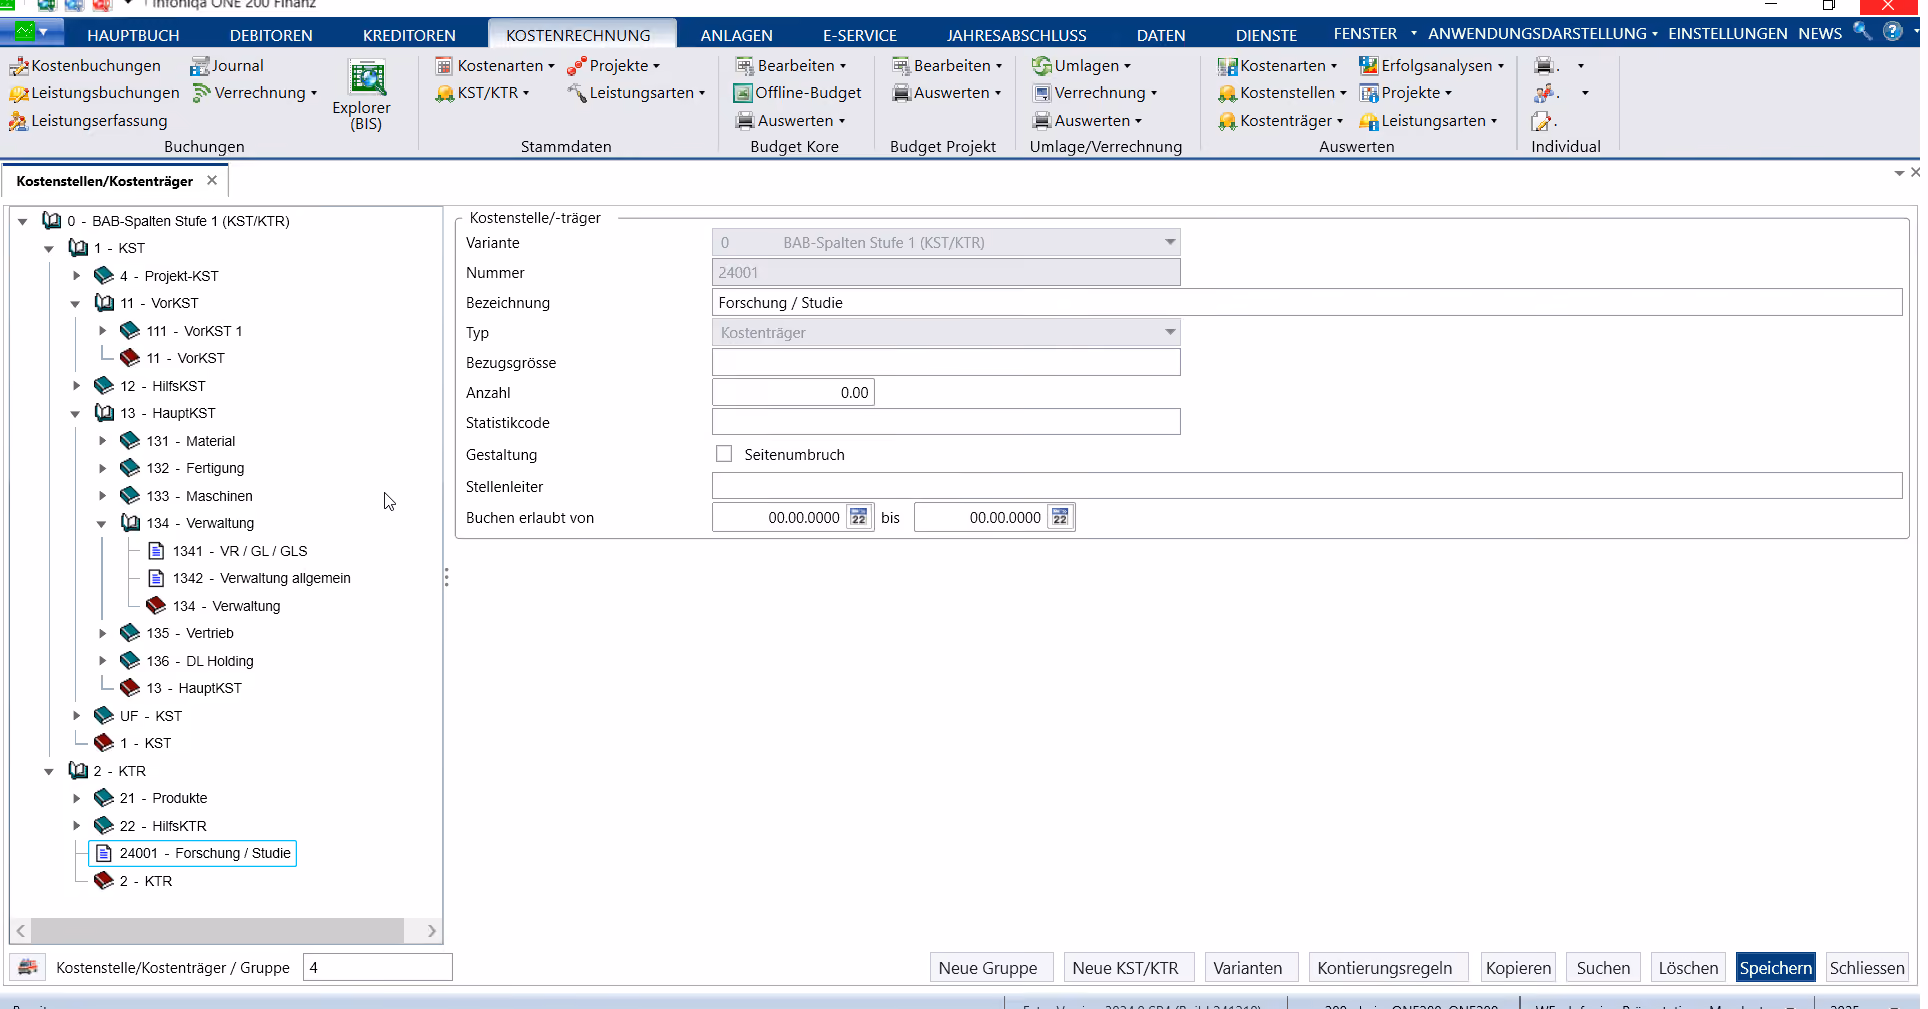Open Kostenstellen dropdown in Auswerten
This screenshot has width=1928, height=1009.
pos(1283,93)
